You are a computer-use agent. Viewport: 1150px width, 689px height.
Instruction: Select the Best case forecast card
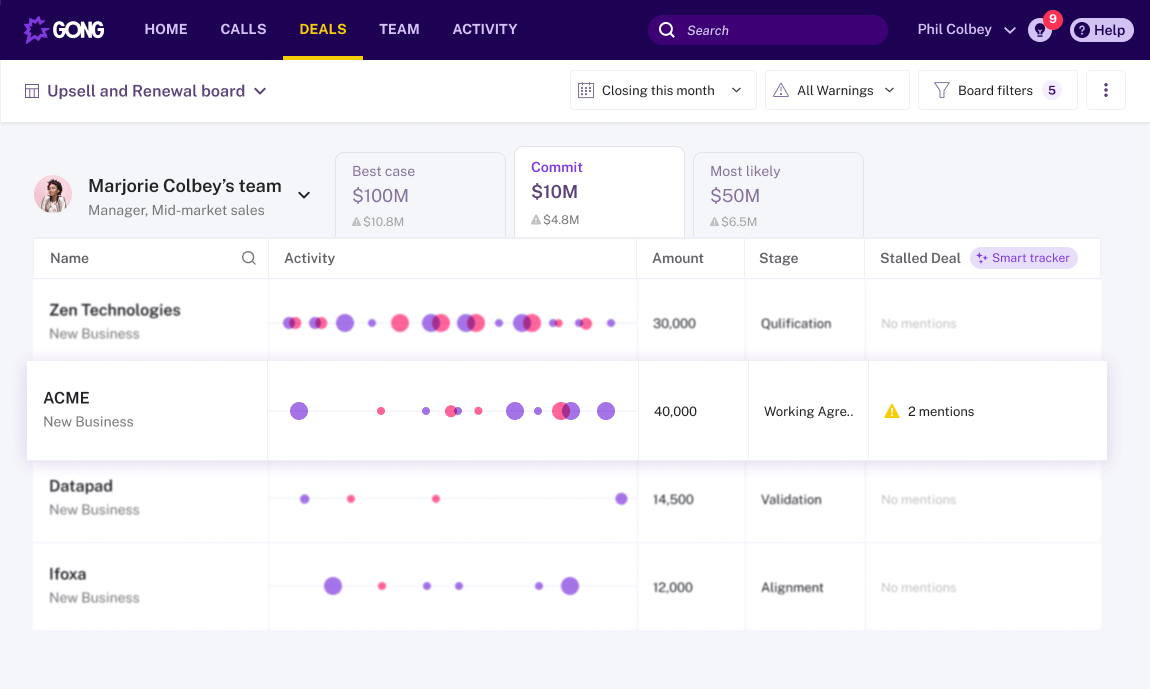tap(420, 195)
